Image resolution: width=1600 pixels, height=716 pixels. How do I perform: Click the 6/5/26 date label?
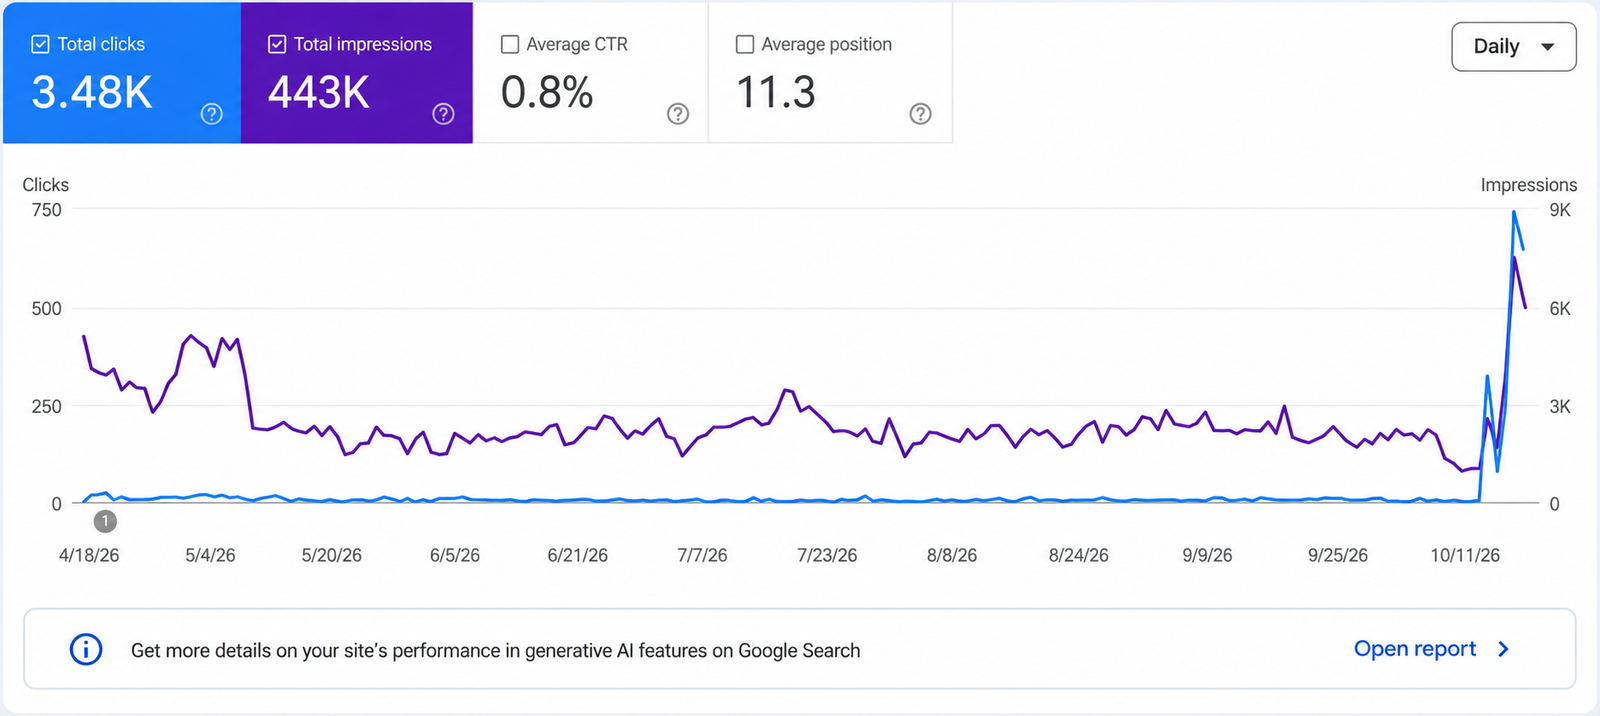point(455,555)
